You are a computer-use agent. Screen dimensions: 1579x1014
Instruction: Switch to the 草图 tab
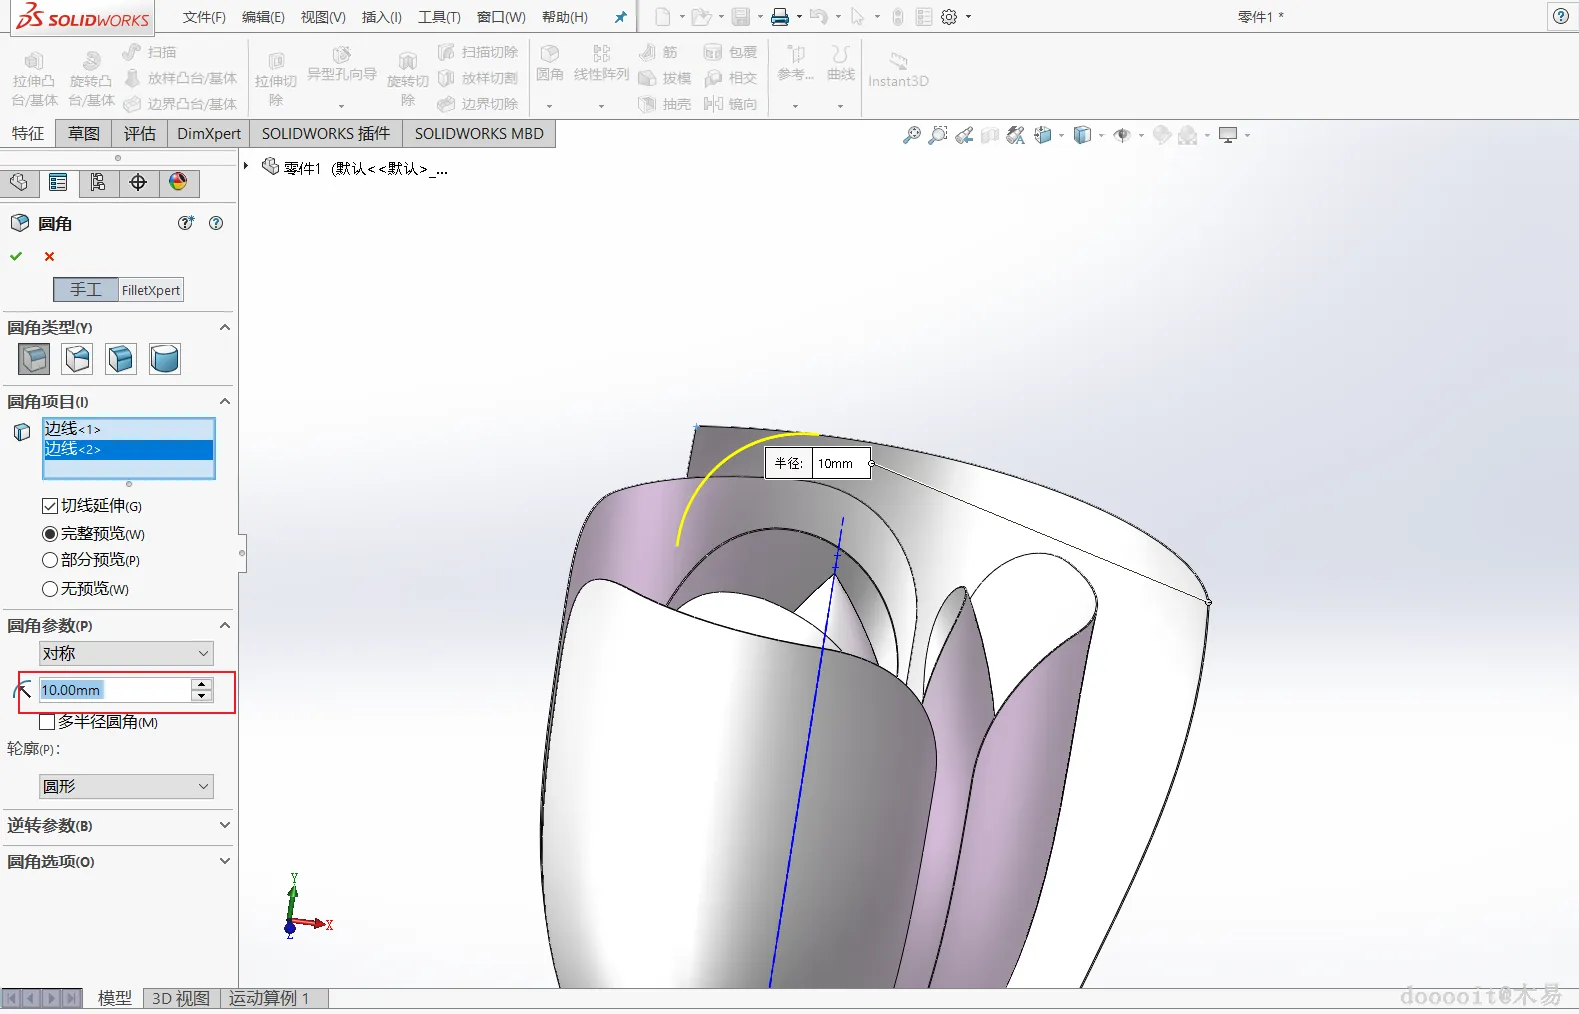pos(84,133)
